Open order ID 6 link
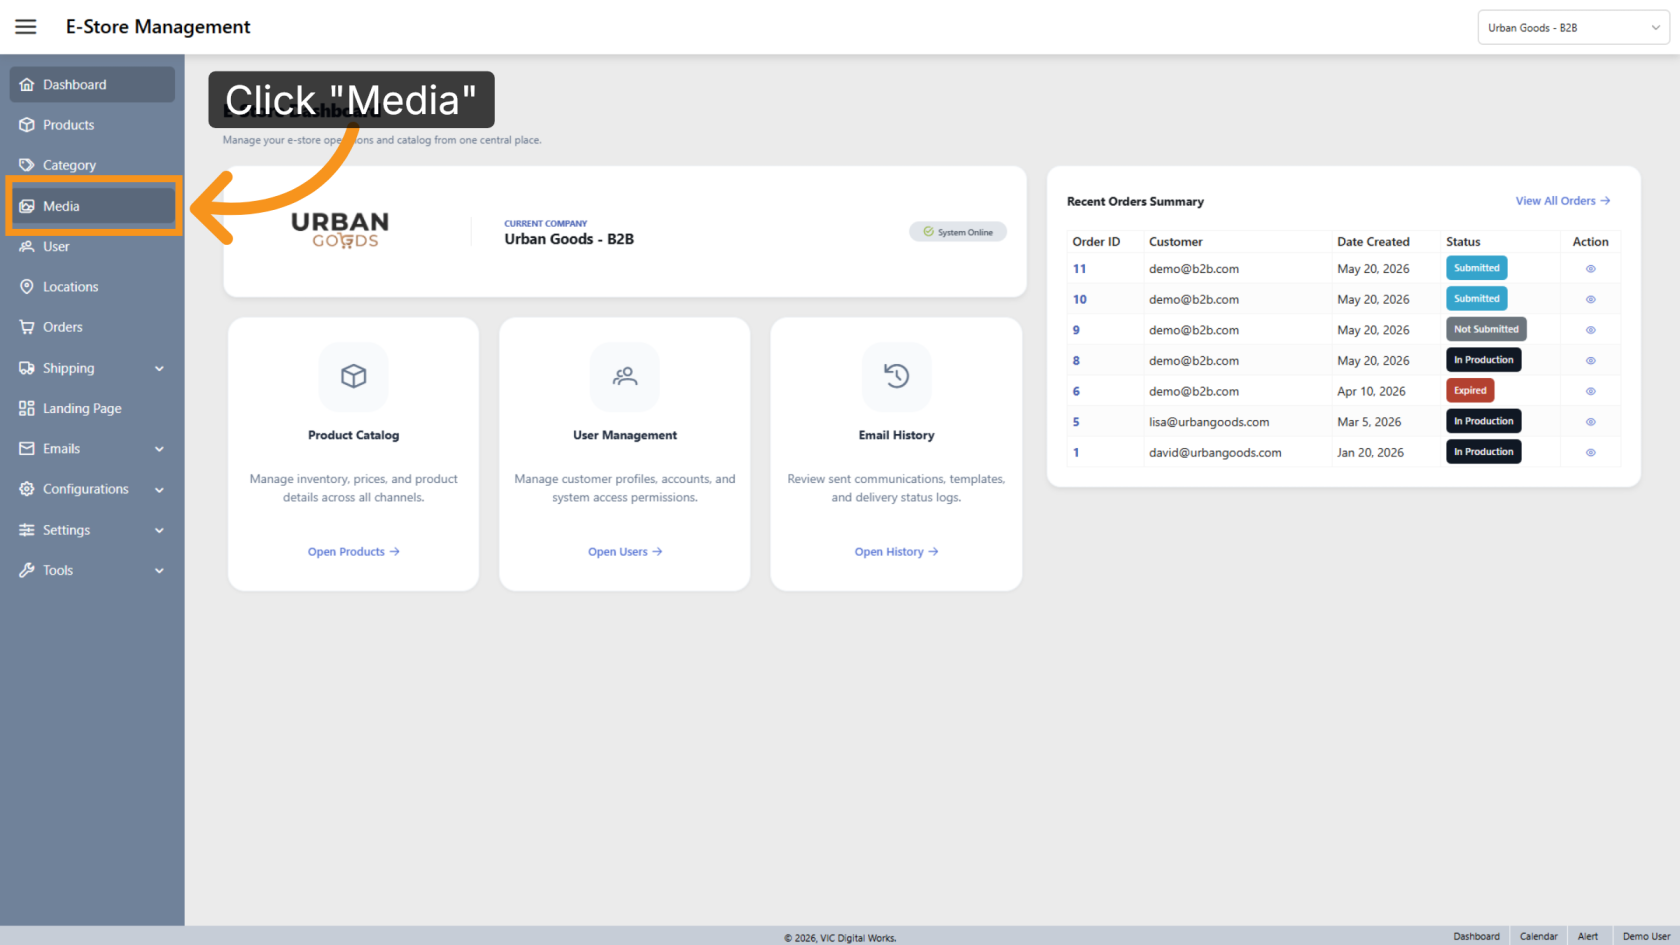 point(1076,391)
